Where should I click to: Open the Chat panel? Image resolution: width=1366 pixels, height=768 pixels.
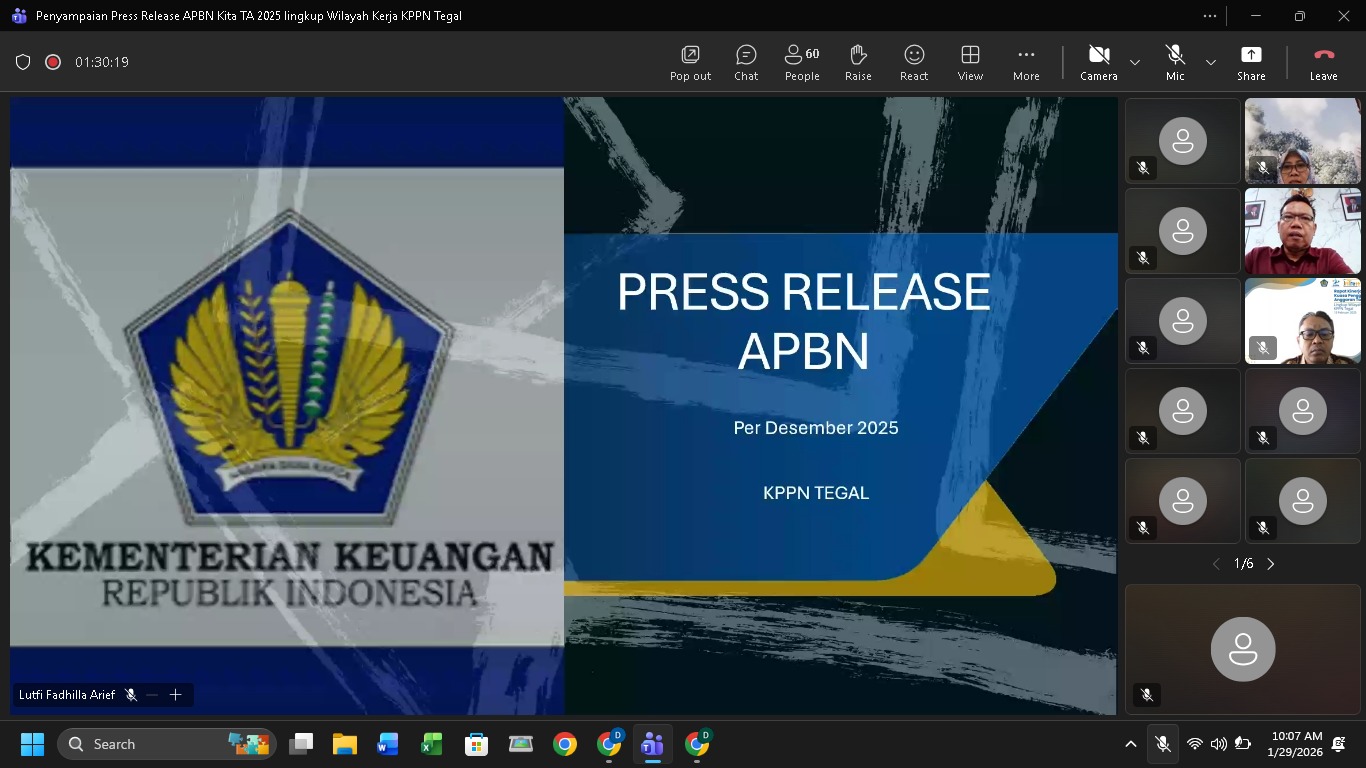(745, 62)
